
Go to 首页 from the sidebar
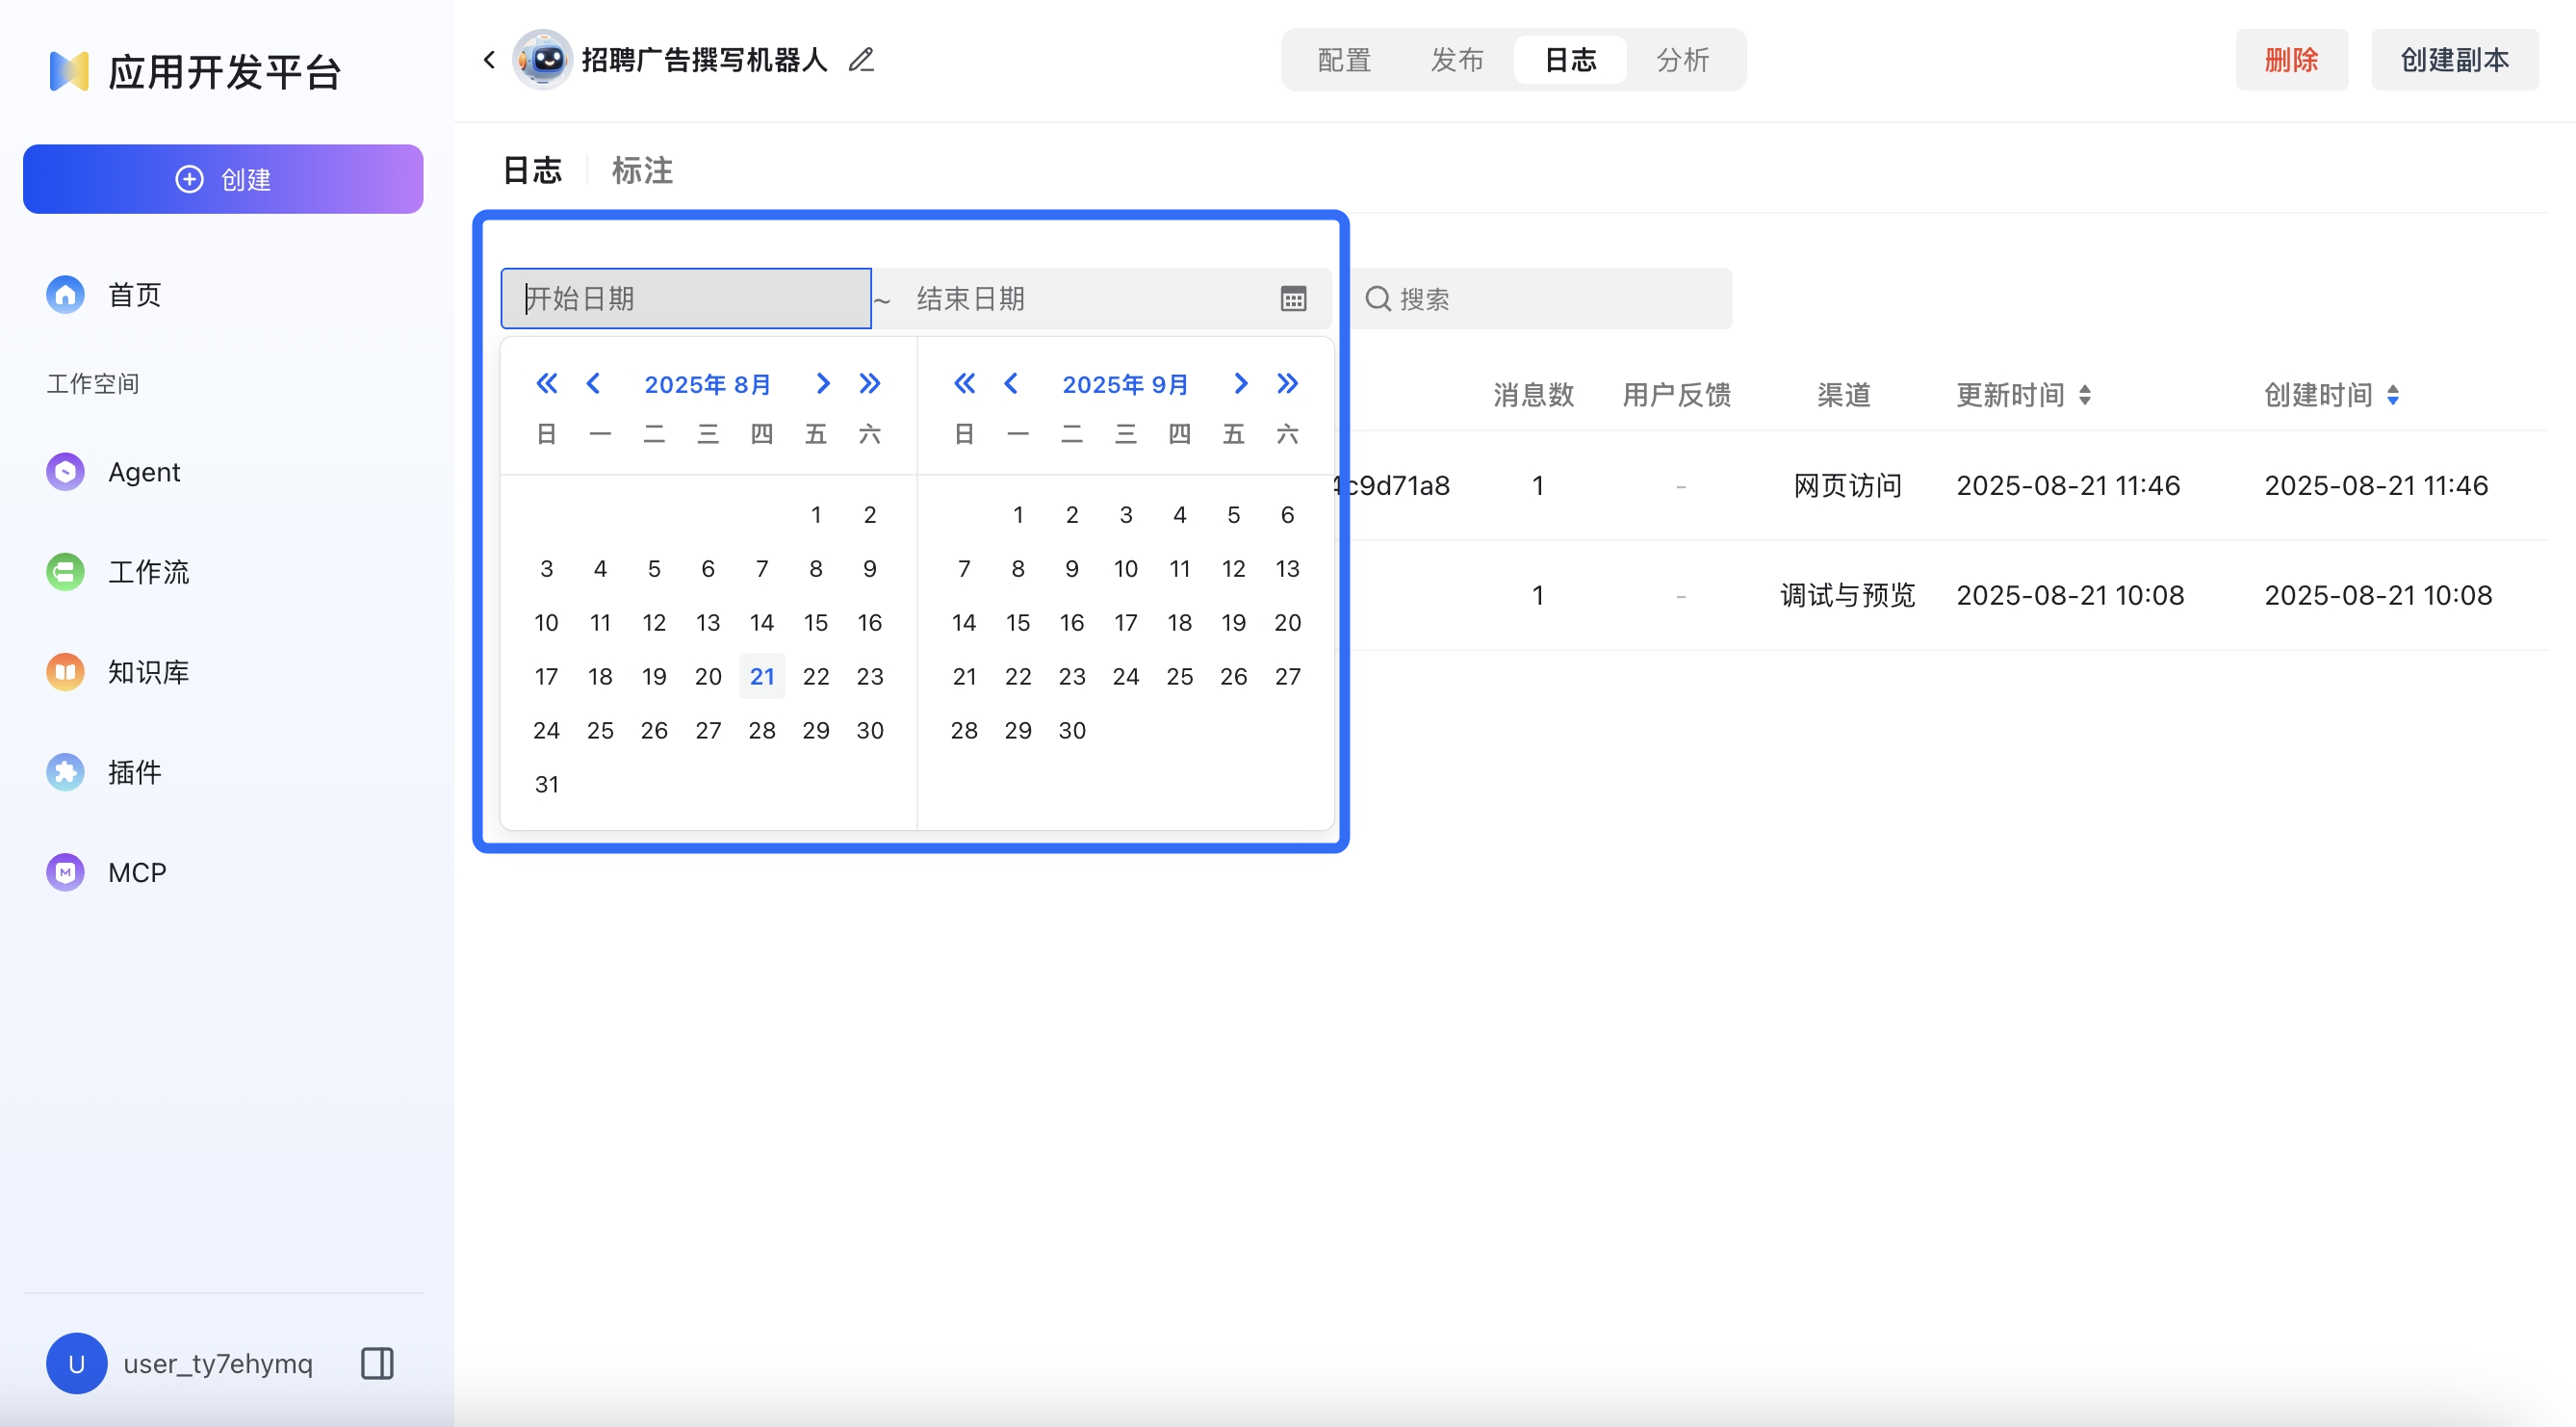point(134,294)
